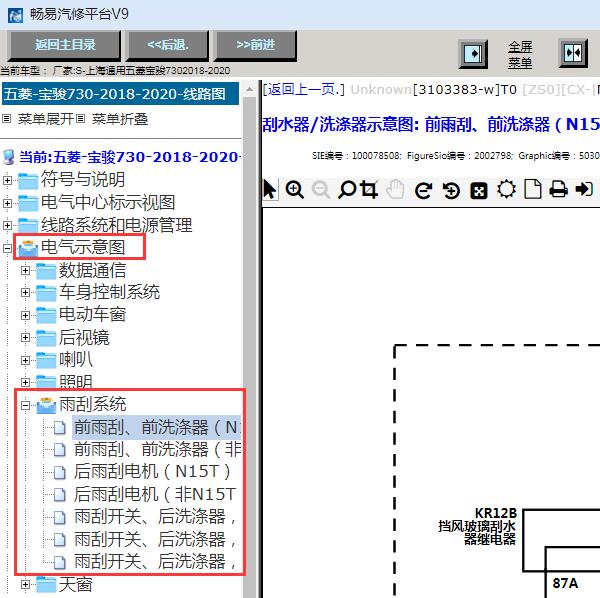The width and height of the screenshot is (600, 598).
Task: Select the 电气示意图 tree node
Action: 83,247
